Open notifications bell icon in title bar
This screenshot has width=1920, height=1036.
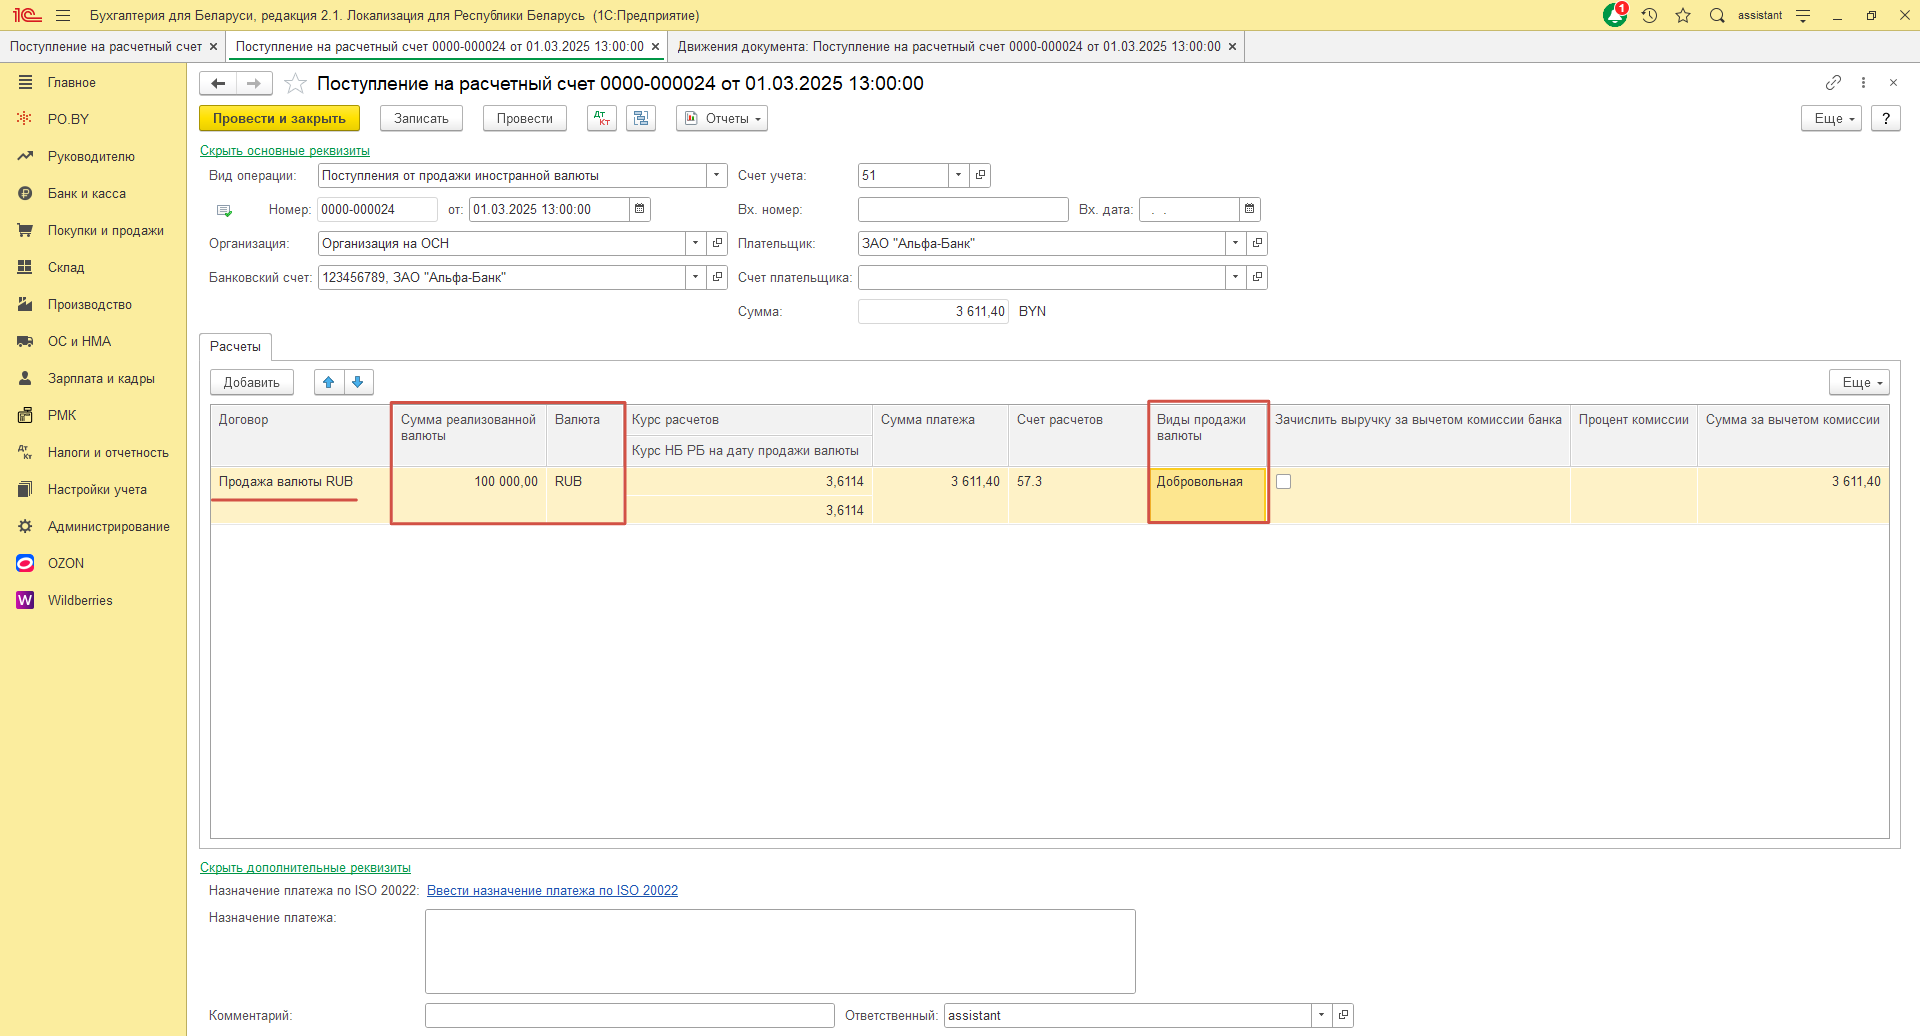pyautogui.click(x=1614, y=15)
